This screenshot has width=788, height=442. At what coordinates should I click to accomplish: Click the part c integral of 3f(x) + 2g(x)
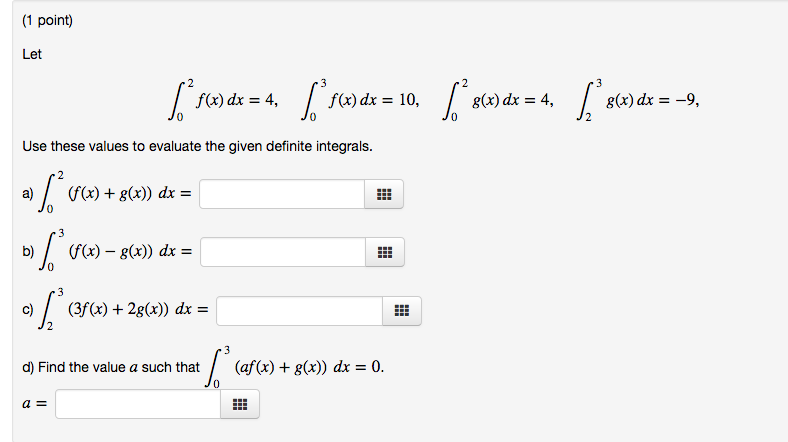(123, 309)
